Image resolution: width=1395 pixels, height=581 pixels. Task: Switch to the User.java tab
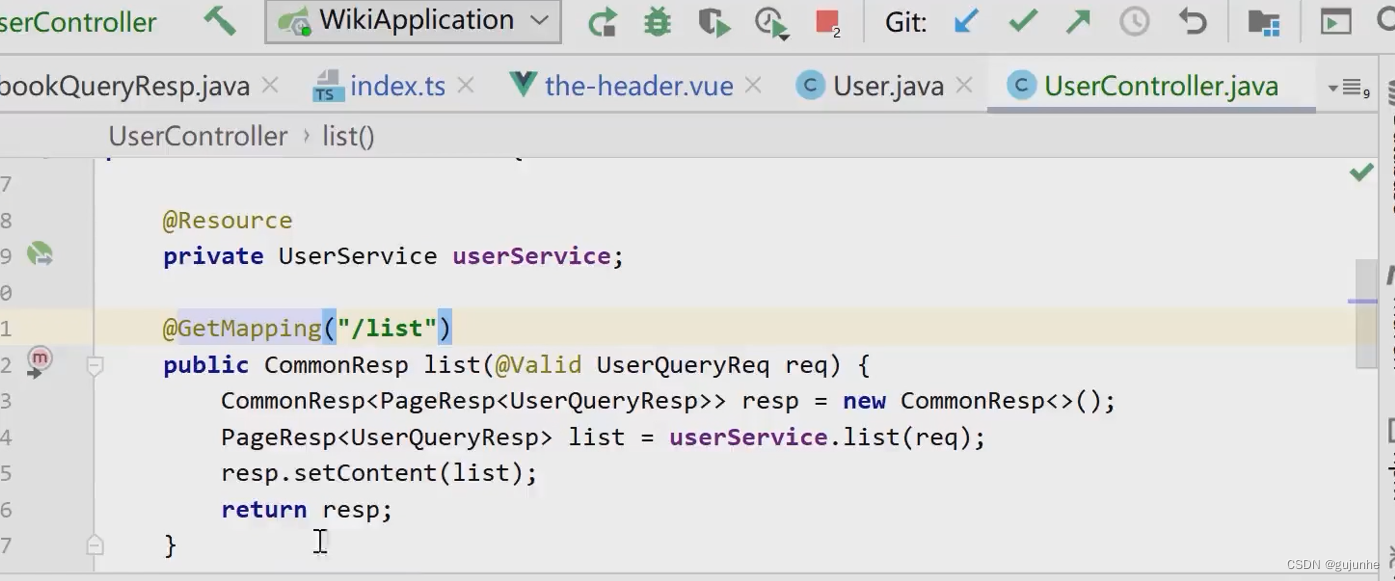pyautogui.click(x=888, y=86)
